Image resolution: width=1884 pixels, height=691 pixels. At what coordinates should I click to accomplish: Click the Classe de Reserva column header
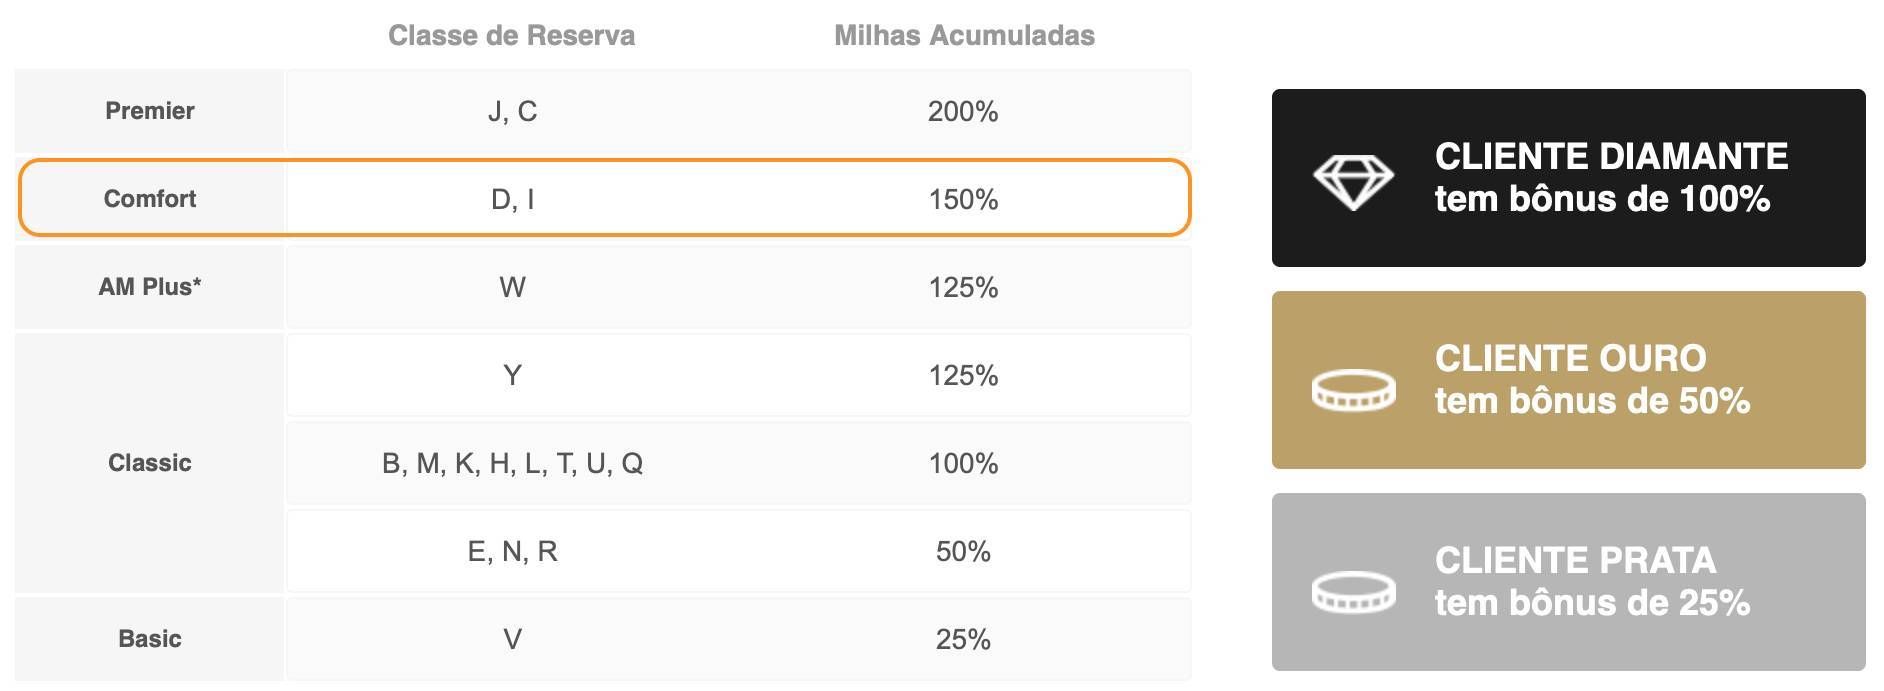511,36
